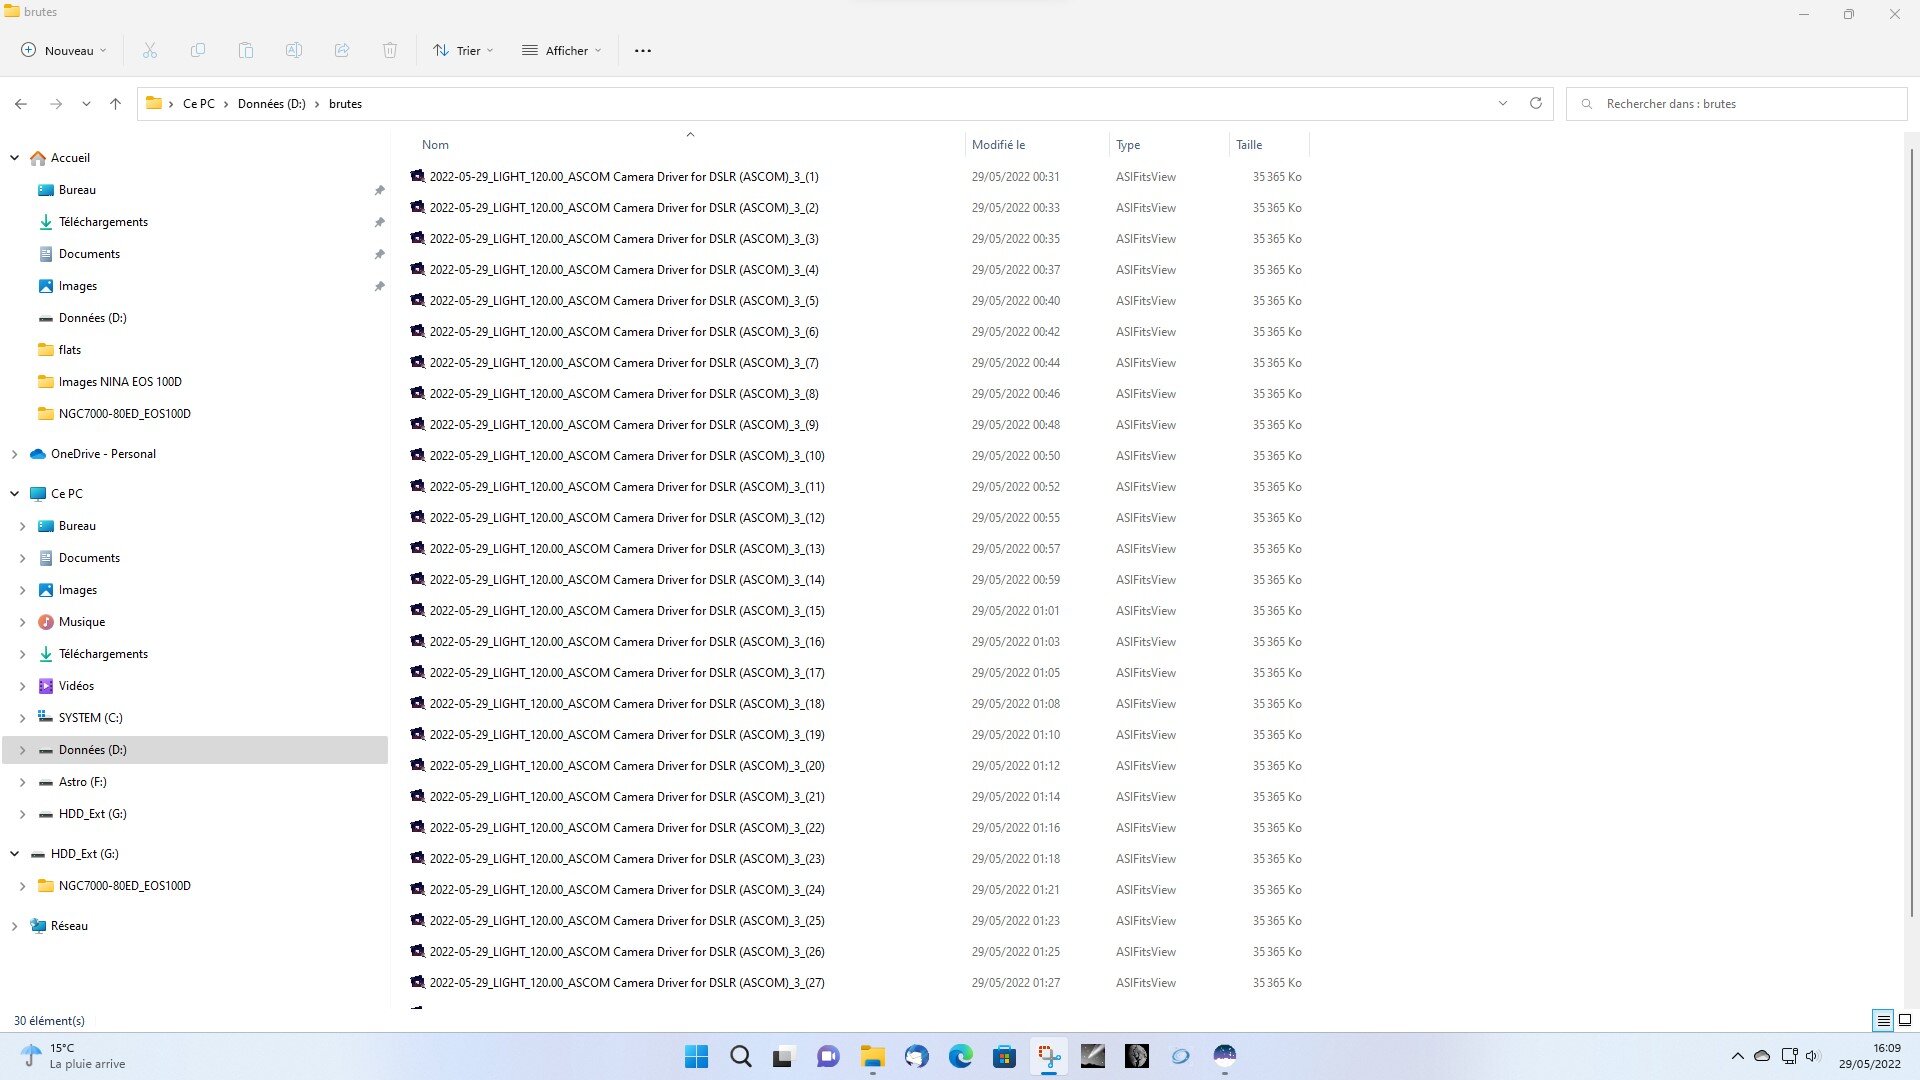Switch to details view layout icon
Image resolution: width=1920 pixels, height=1080 pixels.
[x=1883, y=1020]
